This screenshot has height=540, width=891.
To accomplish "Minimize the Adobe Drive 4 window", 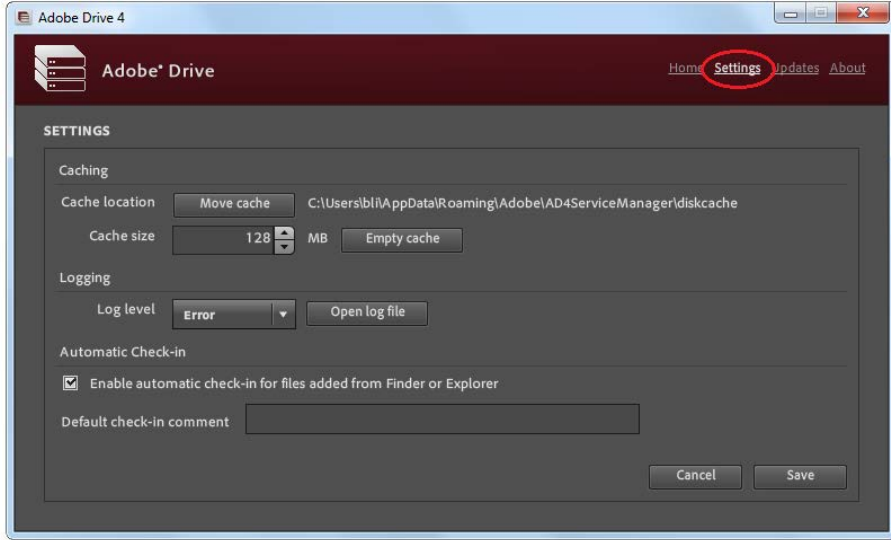I will click(790, 14).
